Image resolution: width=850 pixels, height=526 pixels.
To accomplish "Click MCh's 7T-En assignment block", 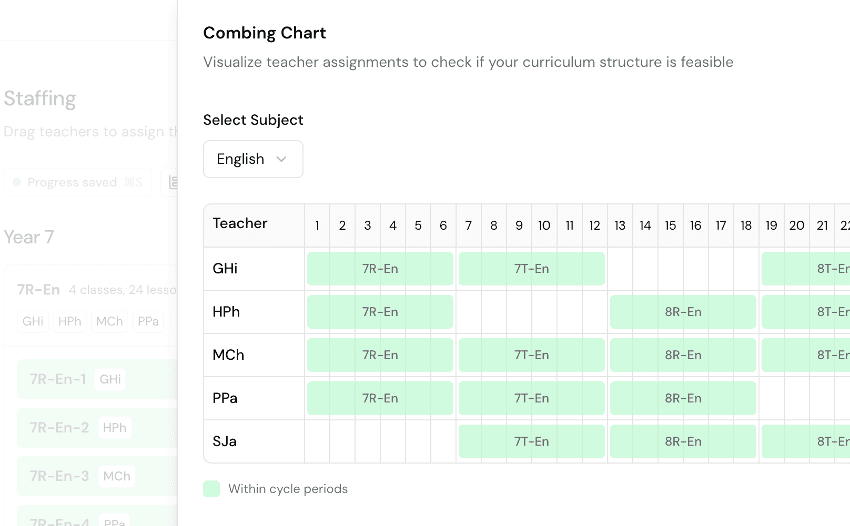I will point(531,355).
